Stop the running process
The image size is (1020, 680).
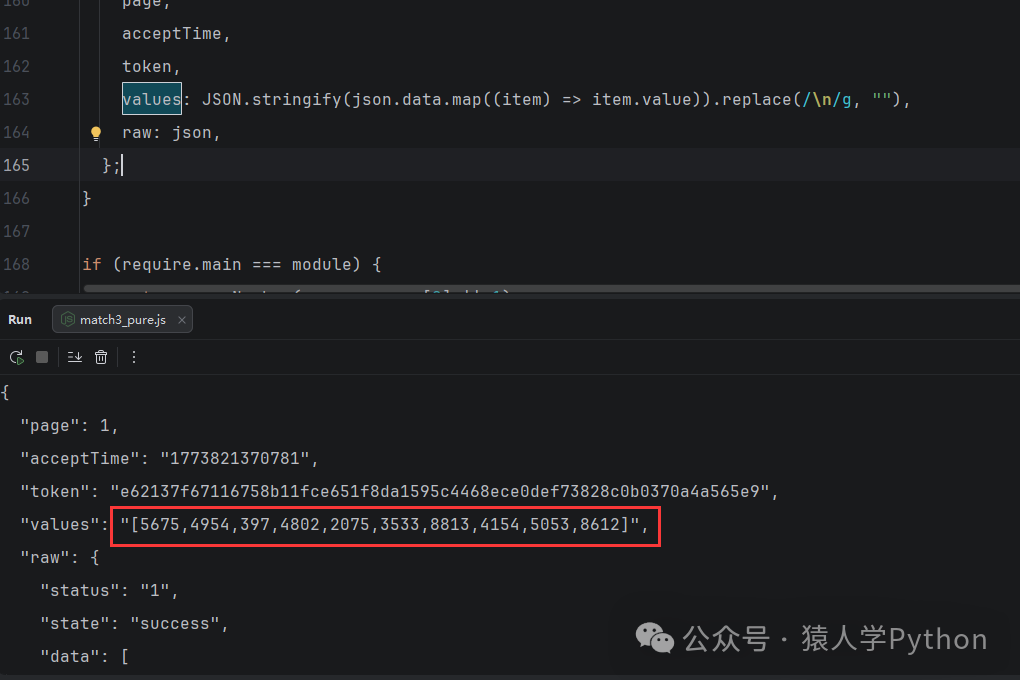42,357
